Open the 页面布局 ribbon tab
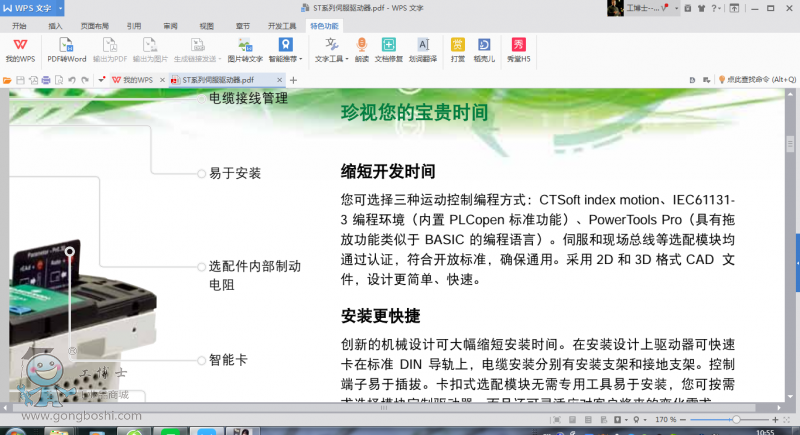The width and height of the screenshot is (800, 435). 94,26
